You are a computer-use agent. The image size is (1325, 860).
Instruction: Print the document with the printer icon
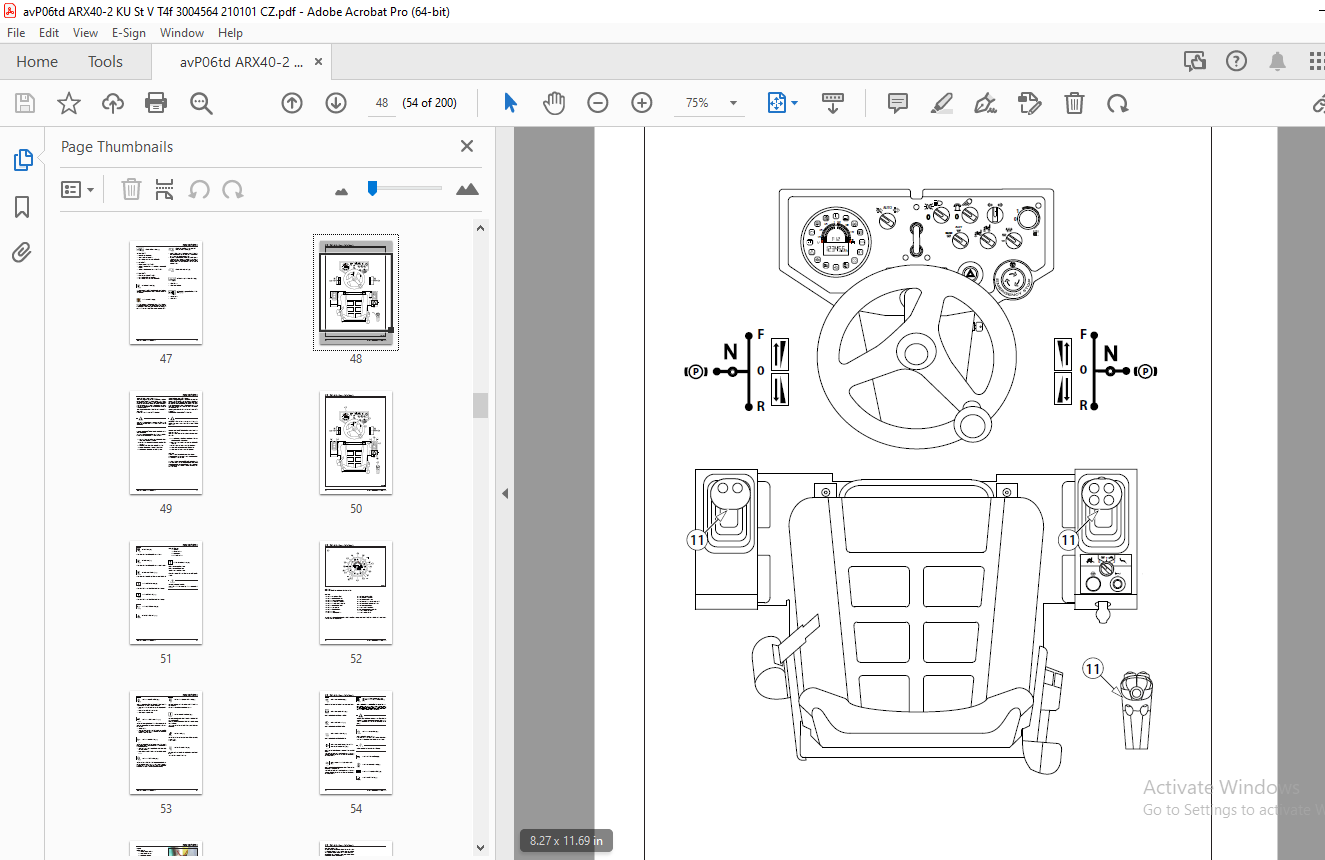click(156, 103)
